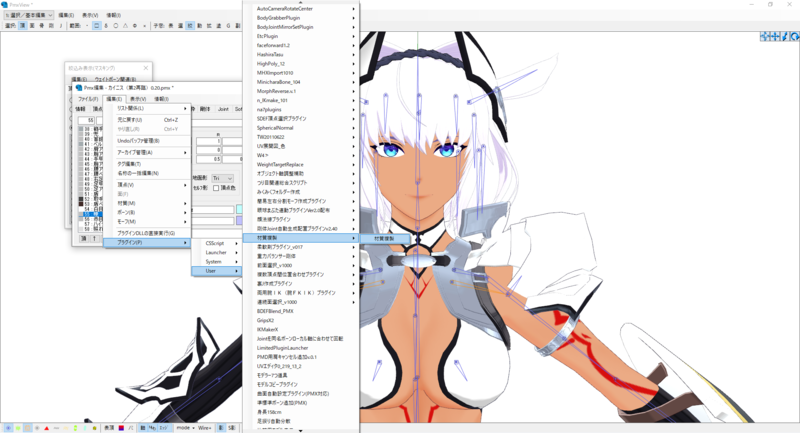Image resolution: width=800 pixels, height=433 pixels.
Task: Expand CSScript plugin submenu
Action: click(216, 243)
